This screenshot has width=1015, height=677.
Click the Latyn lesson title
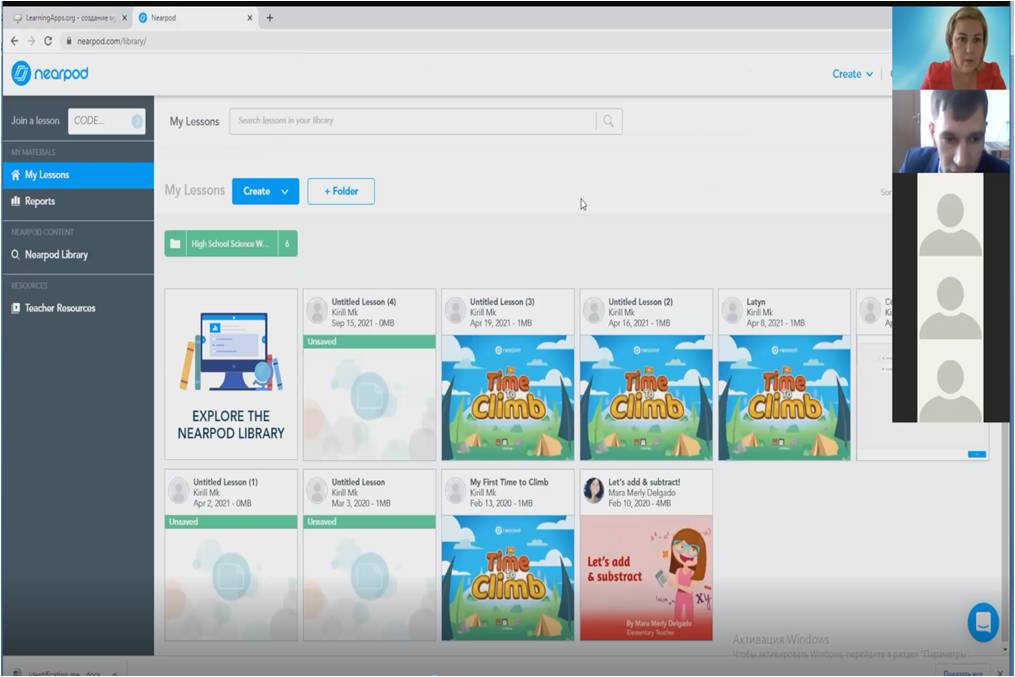756,302
